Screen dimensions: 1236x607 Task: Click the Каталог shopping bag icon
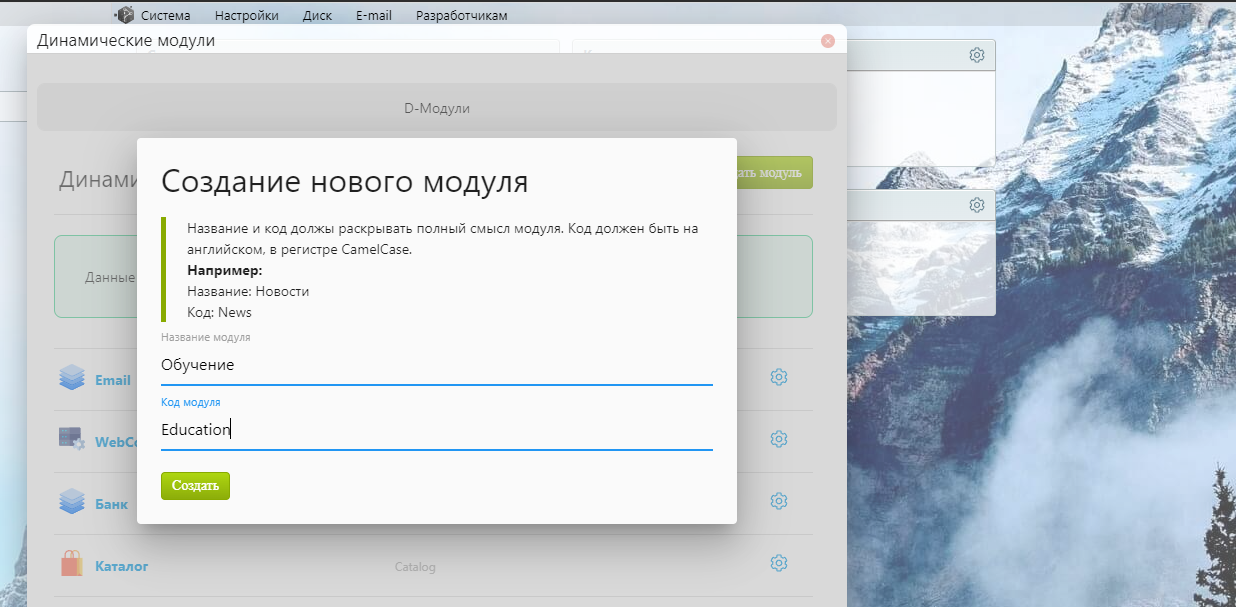coord(72,564)
